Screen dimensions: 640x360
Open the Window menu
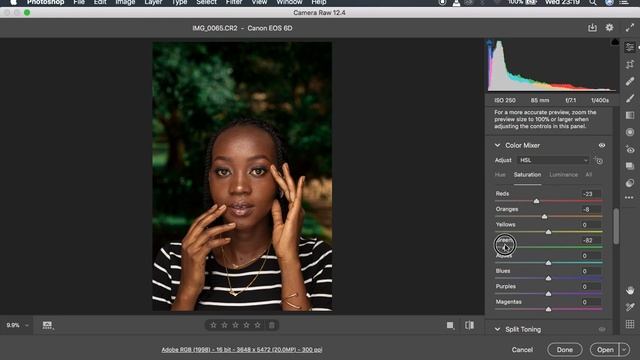[289, 2]
